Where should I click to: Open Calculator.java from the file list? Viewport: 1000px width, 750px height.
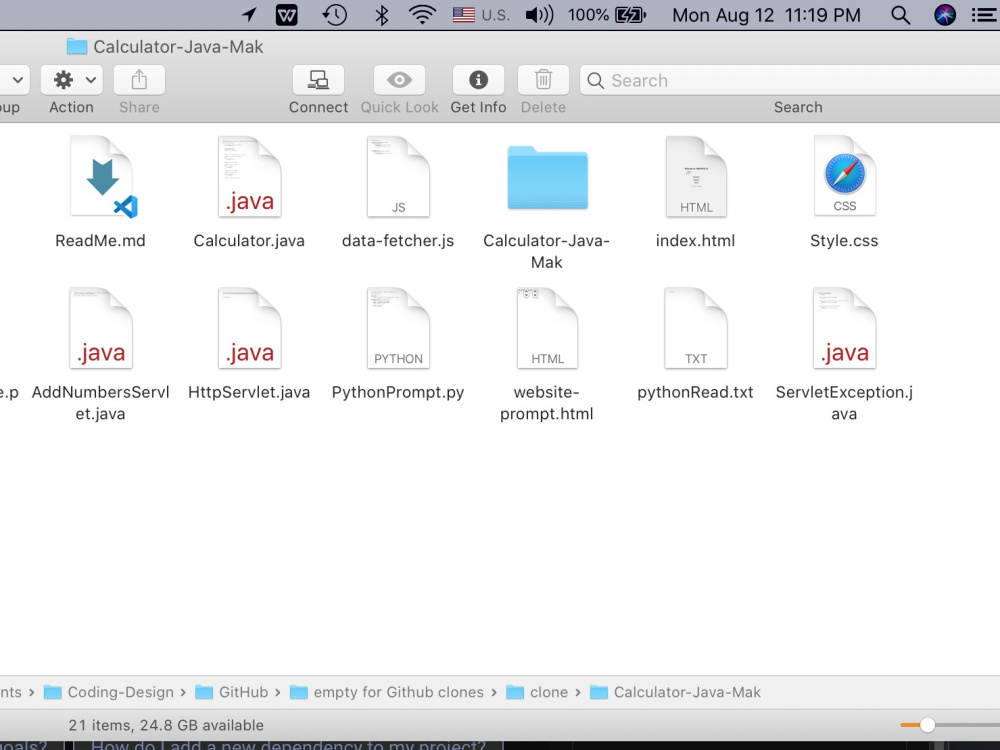(x=249, y=177)
